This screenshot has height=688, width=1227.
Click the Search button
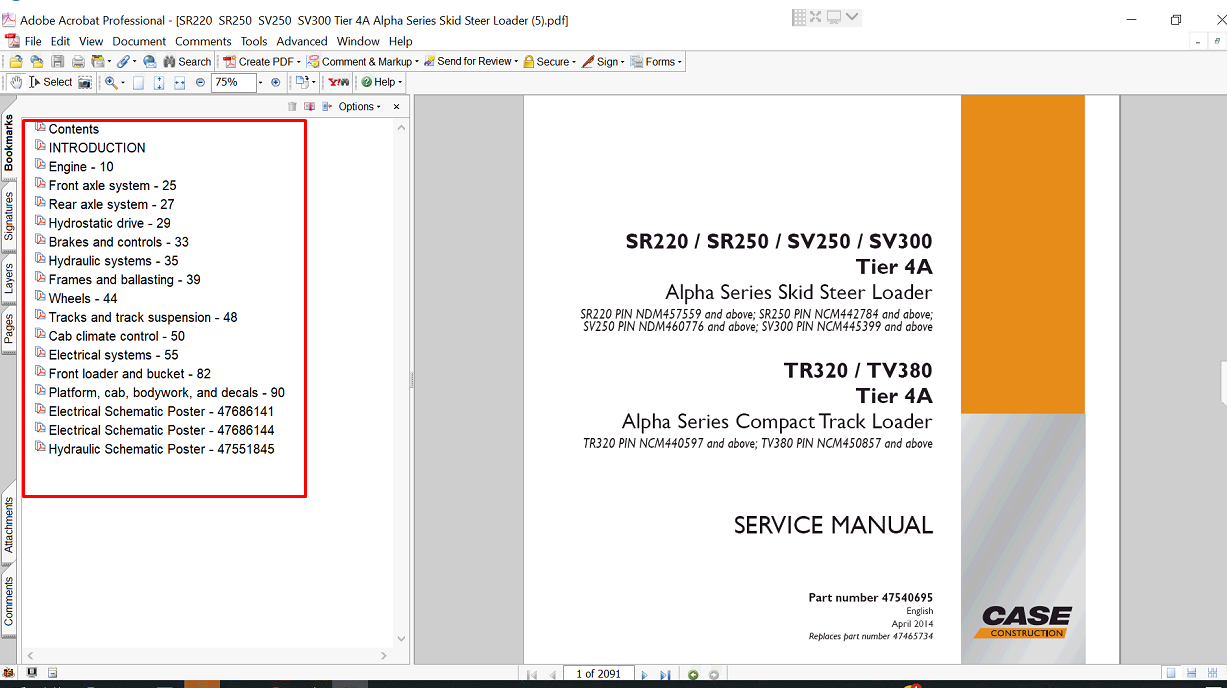(187, 62)
